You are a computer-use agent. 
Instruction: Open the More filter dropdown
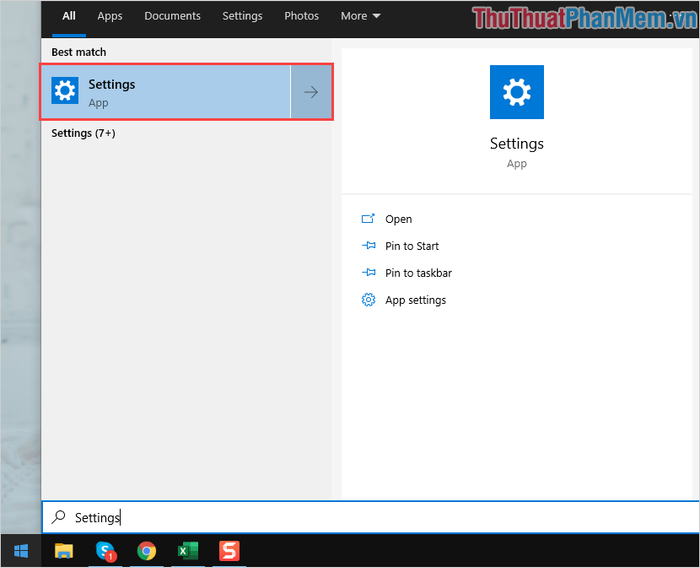(360, 16)
